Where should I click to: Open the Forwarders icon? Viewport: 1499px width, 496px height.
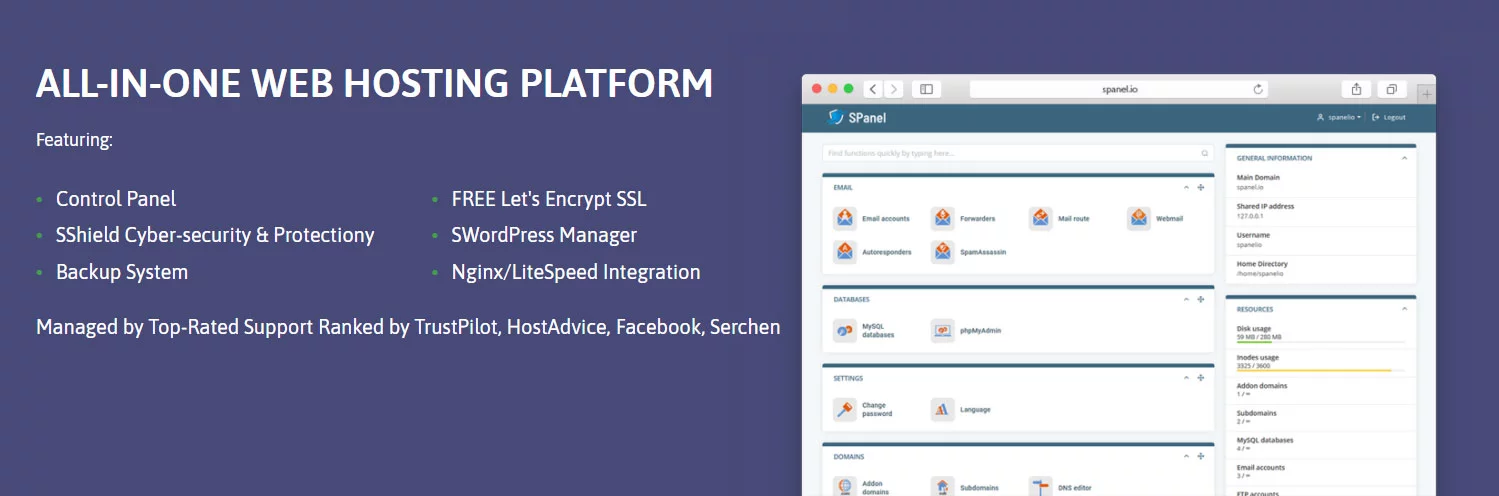[943, 218]
